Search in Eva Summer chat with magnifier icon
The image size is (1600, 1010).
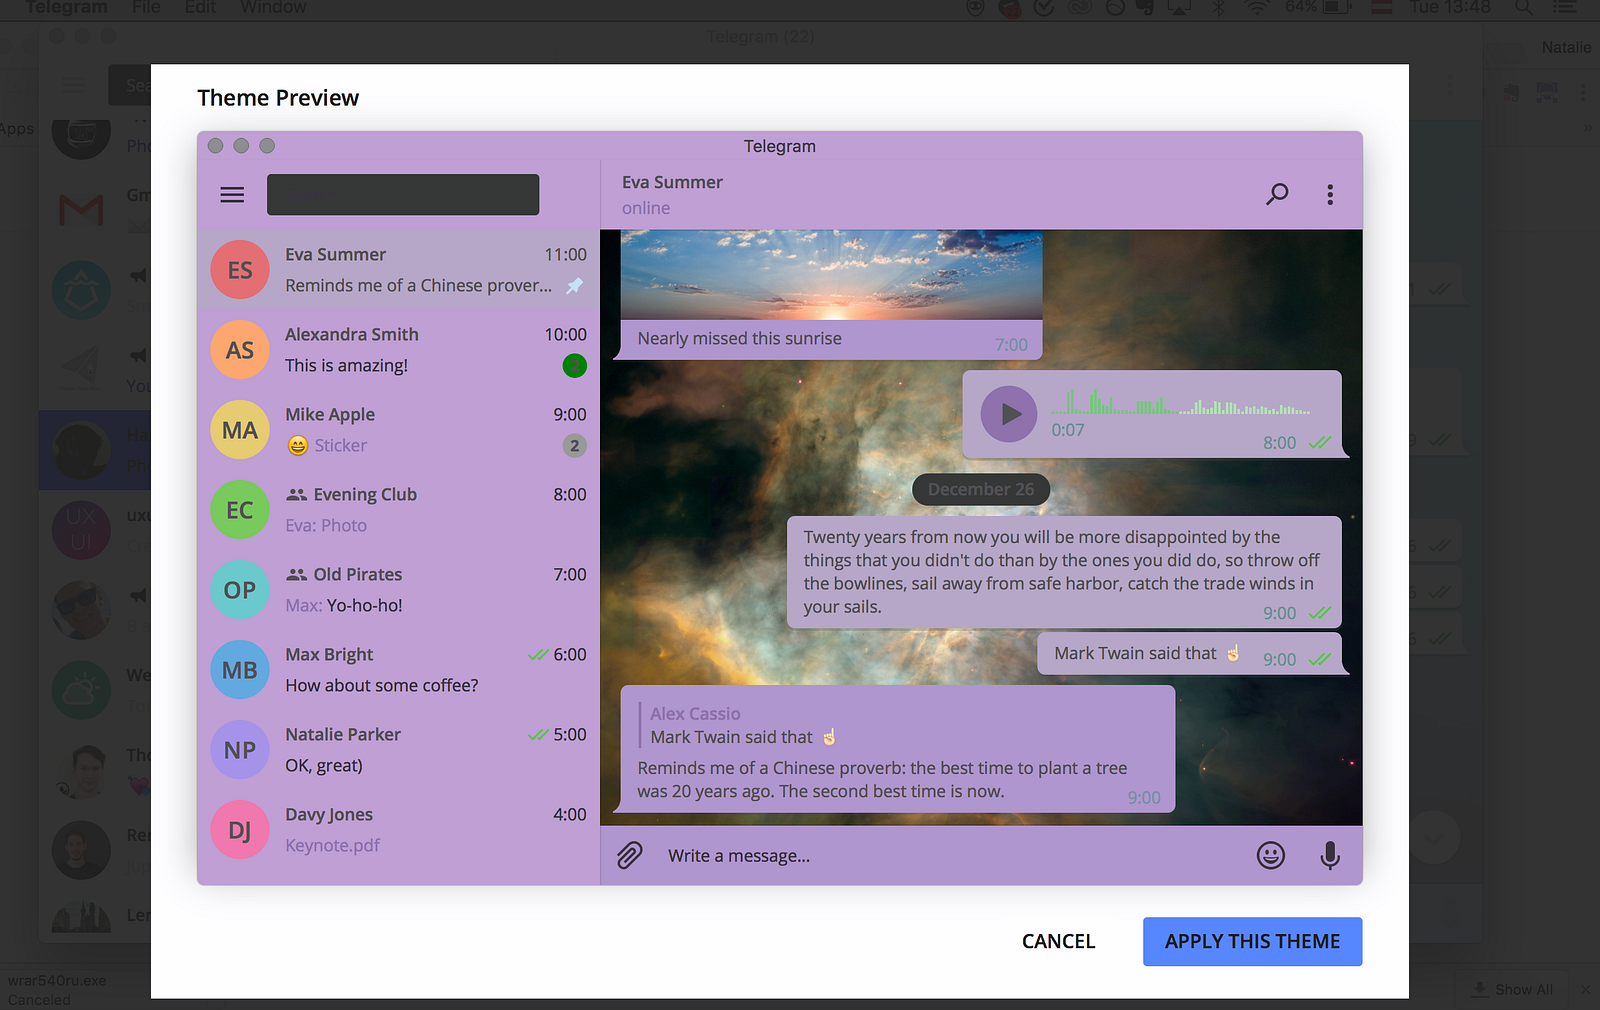click(1277, 194)
